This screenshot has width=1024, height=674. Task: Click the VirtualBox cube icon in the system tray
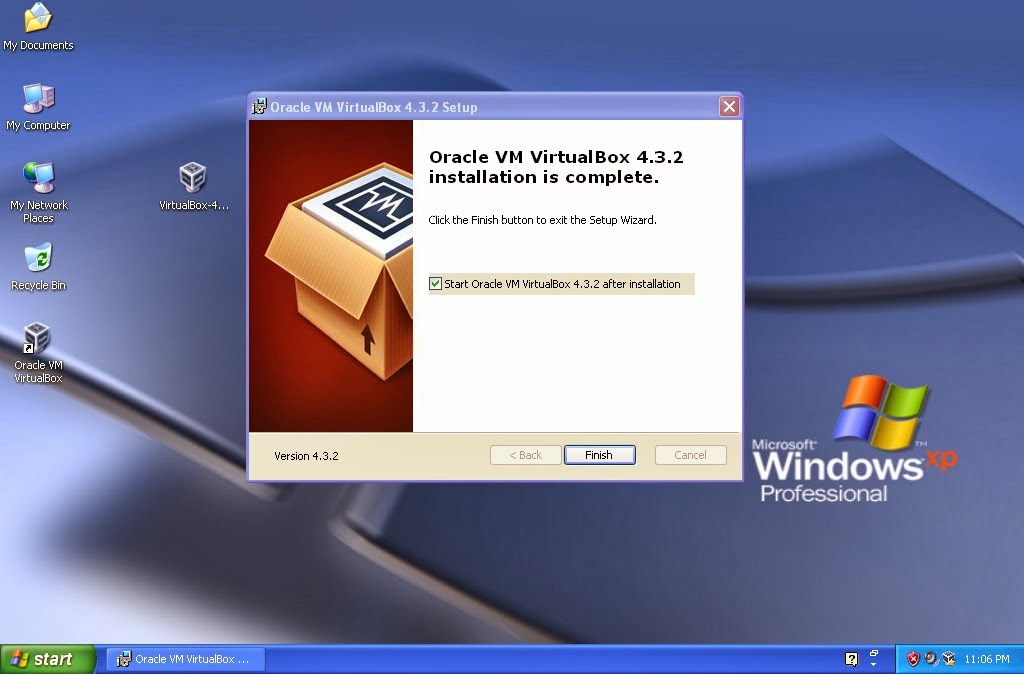point(949,659)
